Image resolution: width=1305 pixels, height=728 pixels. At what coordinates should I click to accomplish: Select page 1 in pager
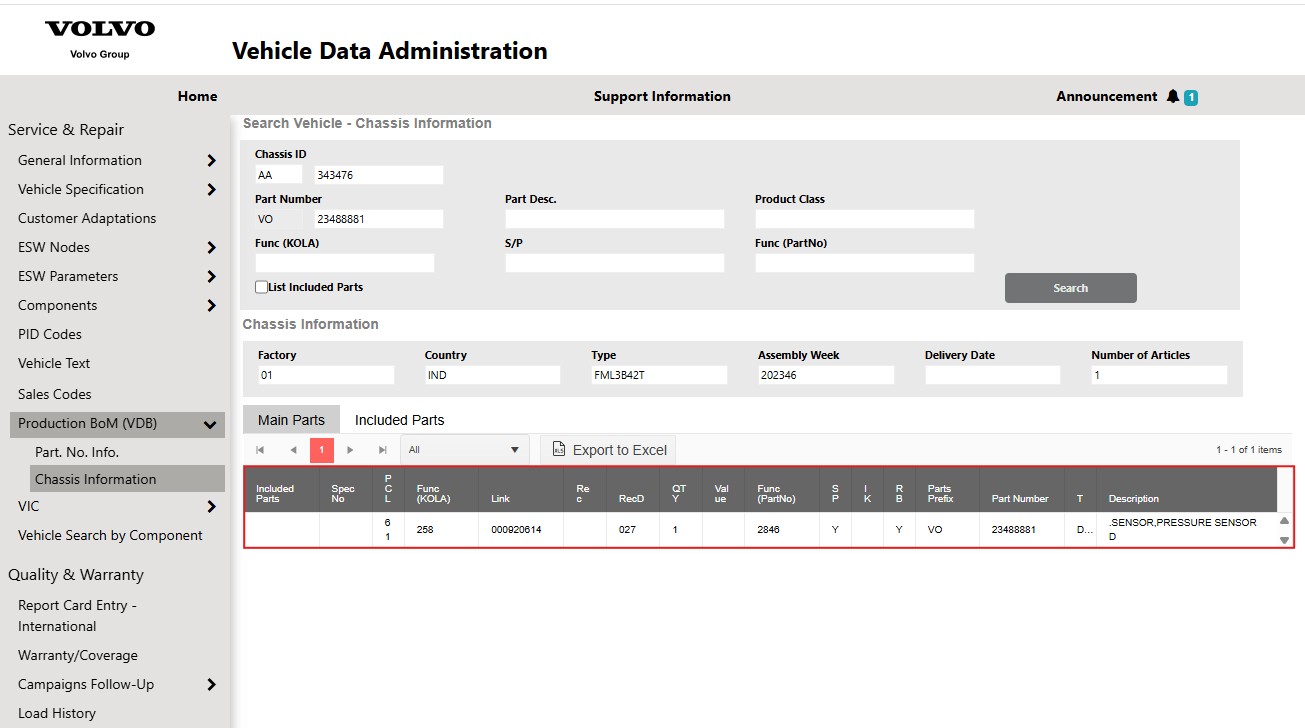[321, 450]
